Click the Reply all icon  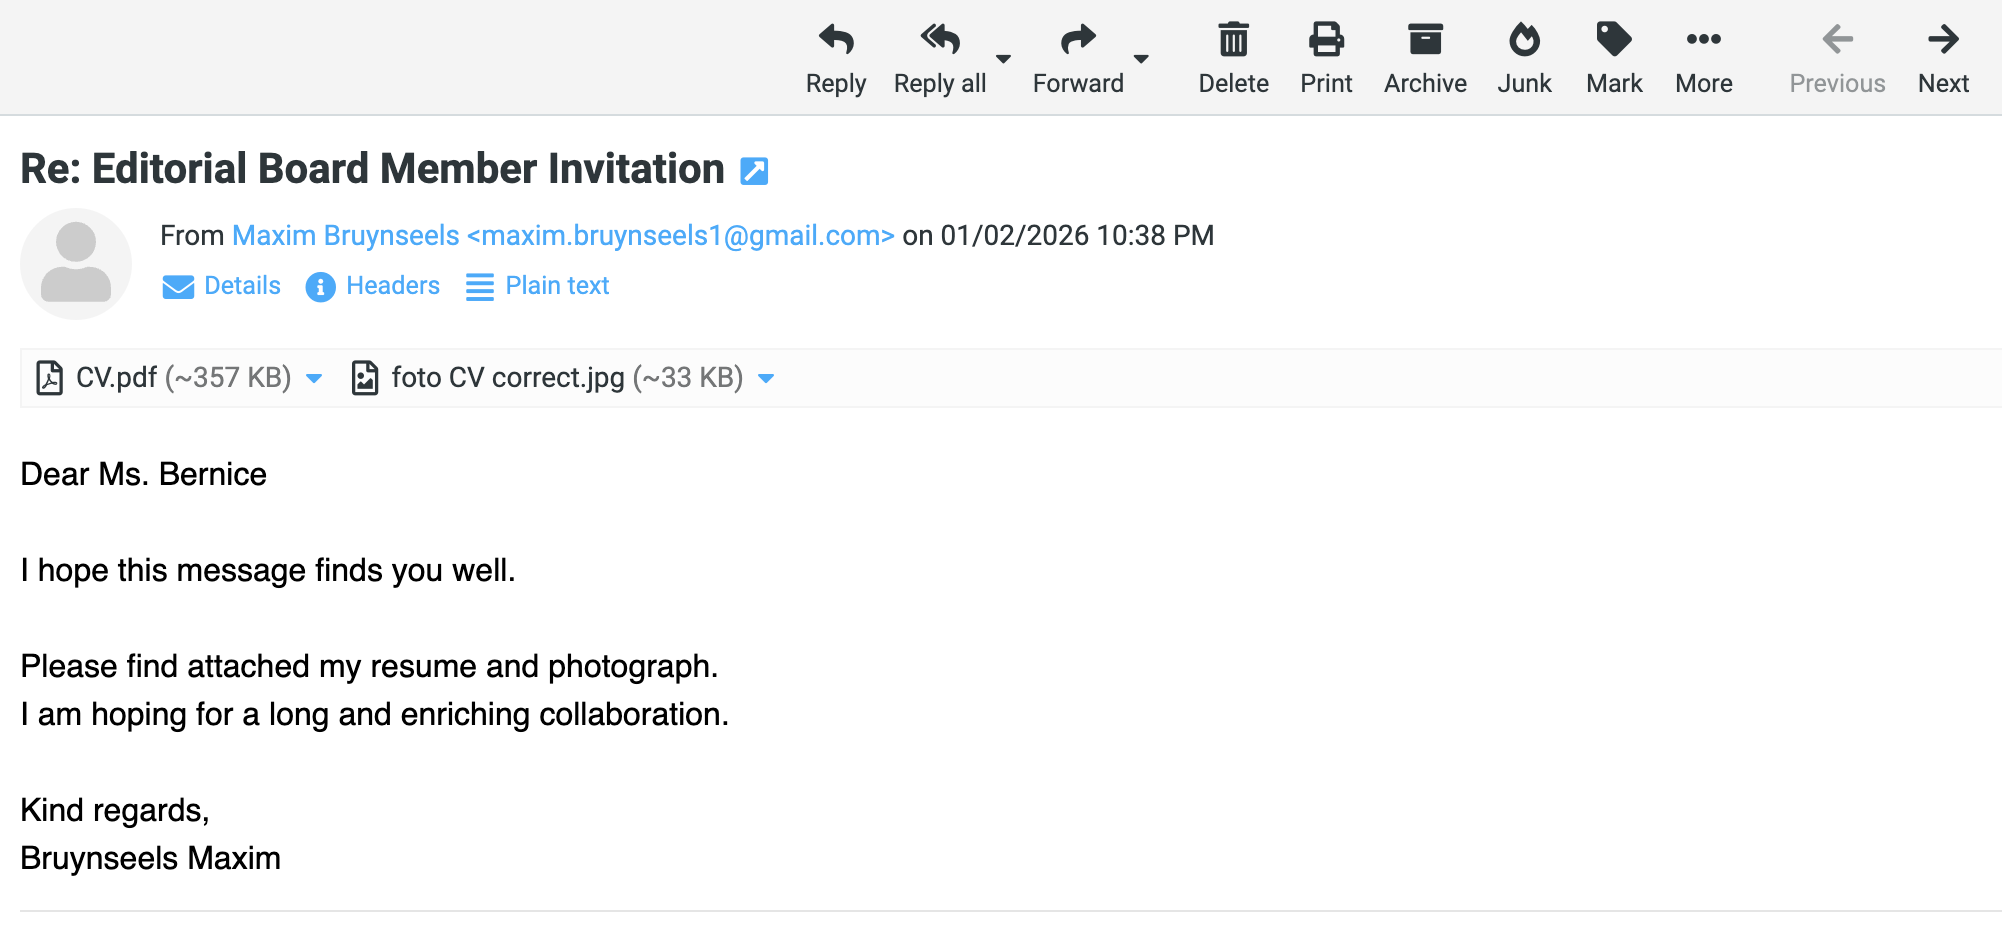click(x=940, y=40)
